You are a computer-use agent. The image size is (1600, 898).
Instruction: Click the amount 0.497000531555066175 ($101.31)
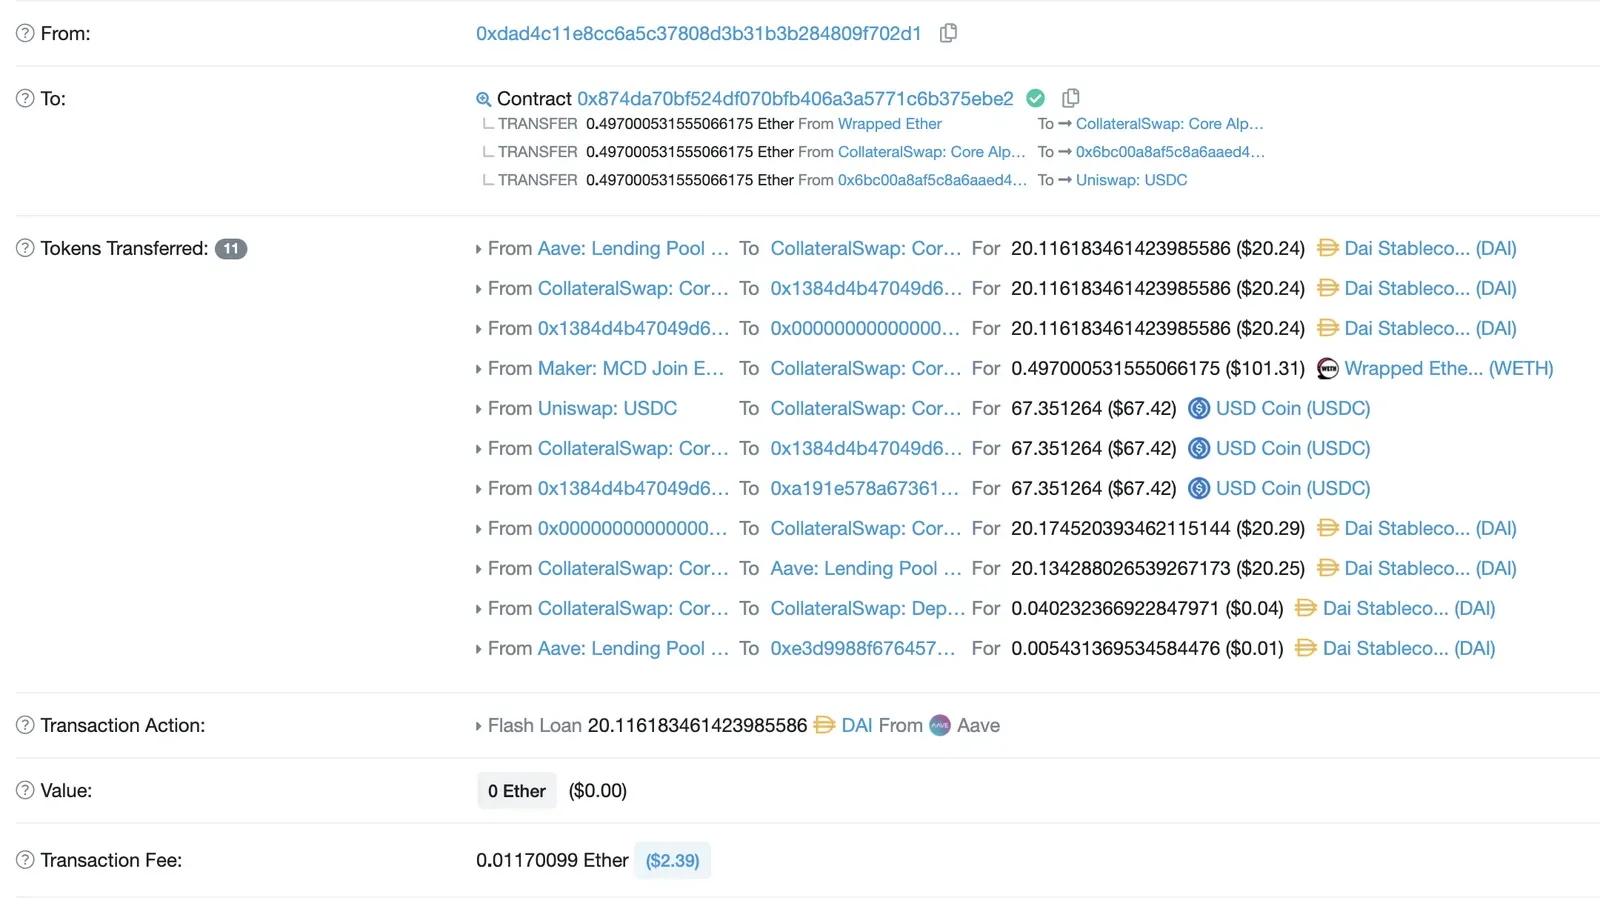click(x=1158, y=368)
